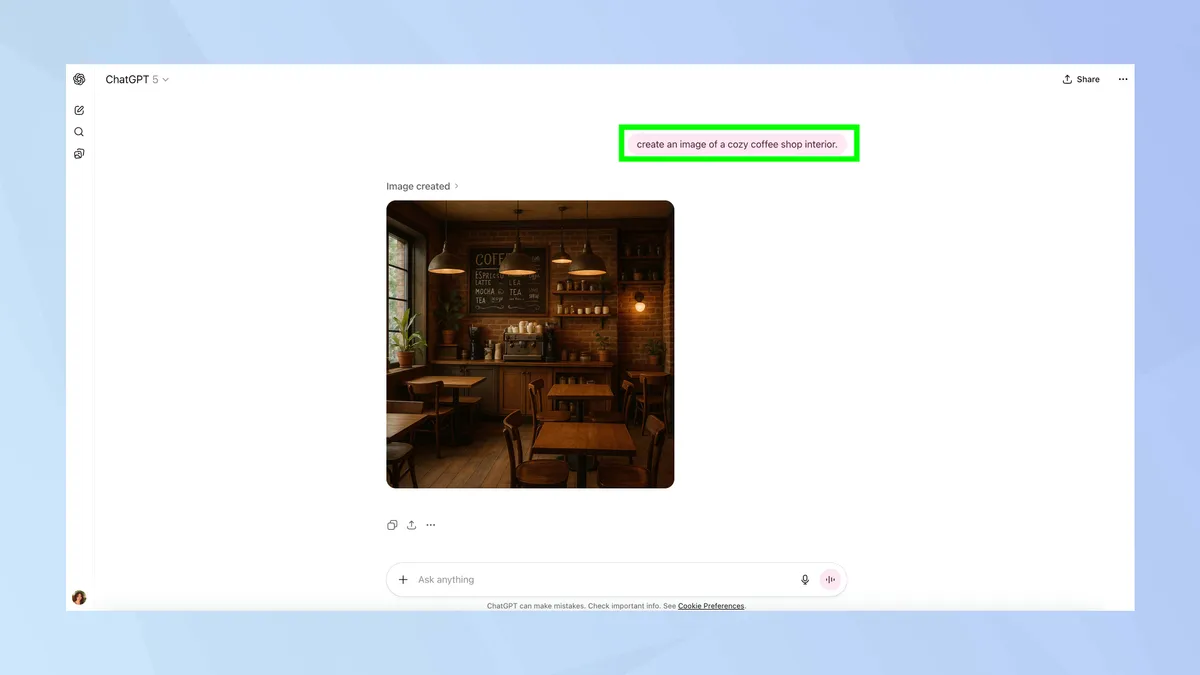Download the coffee shop image
The image size is (1200, 675).
click(x=411, y=524)
